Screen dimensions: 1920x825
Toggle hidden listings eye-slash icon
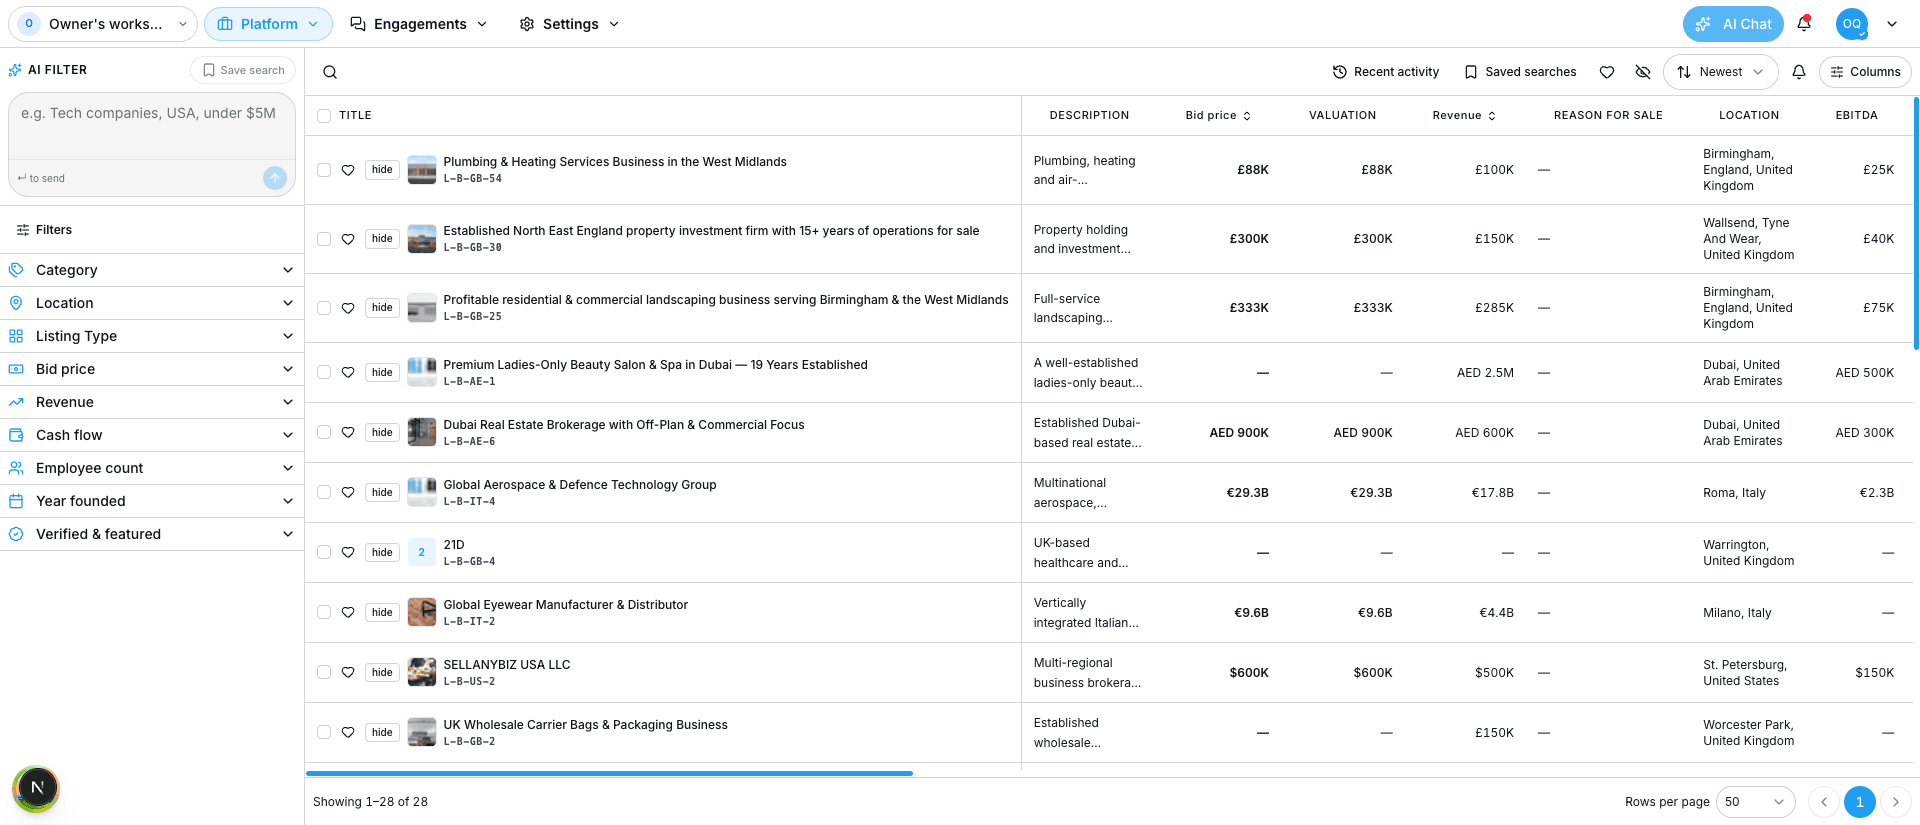[1643, 72]
